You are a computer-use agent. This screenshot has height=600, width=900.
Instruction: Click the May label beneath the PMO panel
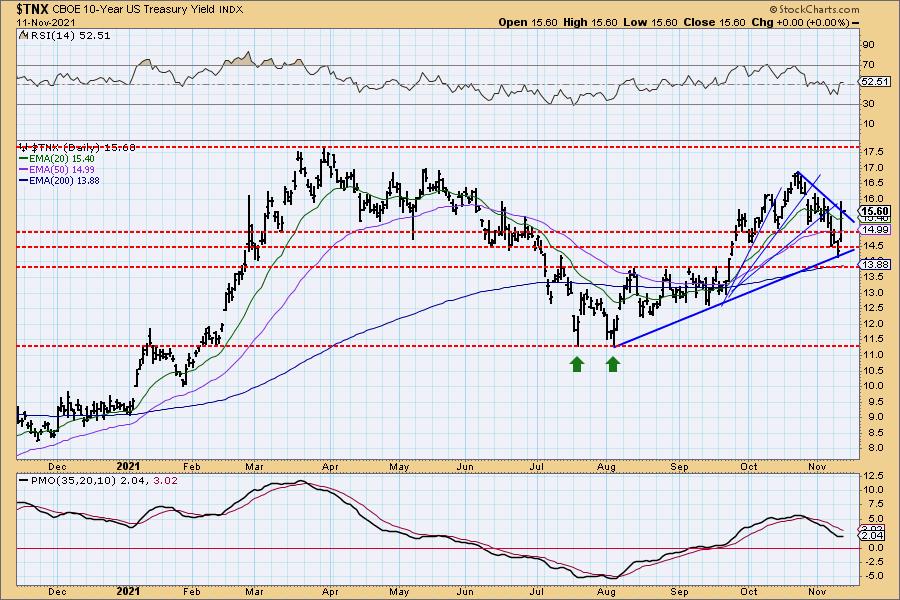point(399,592)
